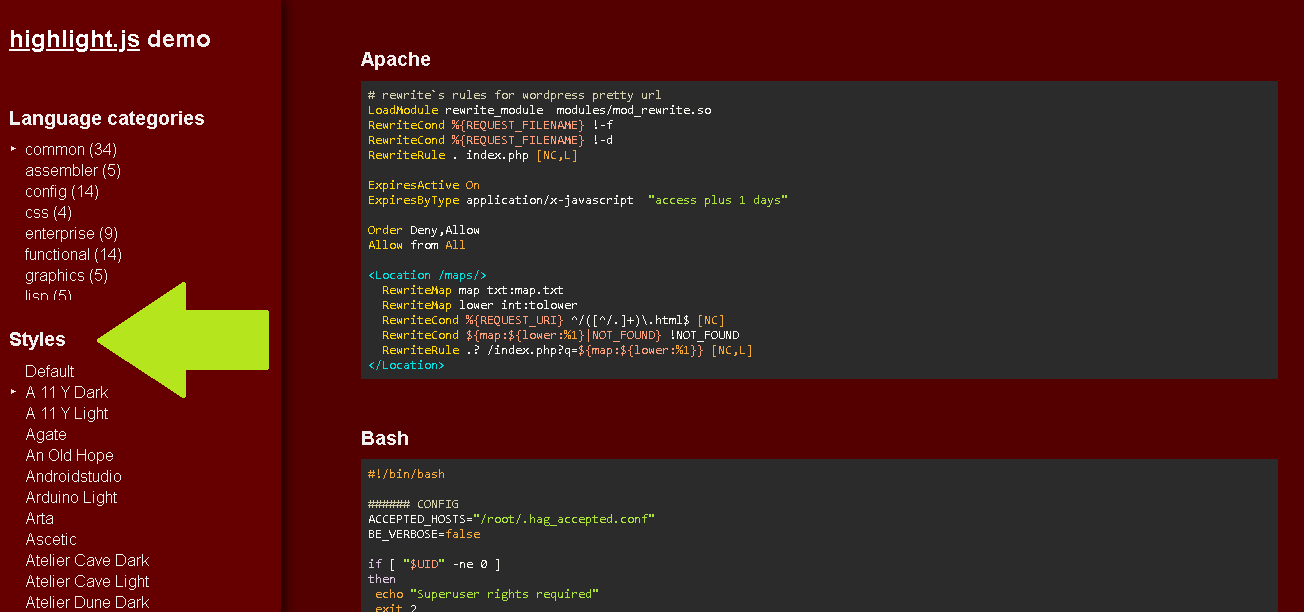
Task: Apply the A 11 Y Light style
Action: coord(67,413)
